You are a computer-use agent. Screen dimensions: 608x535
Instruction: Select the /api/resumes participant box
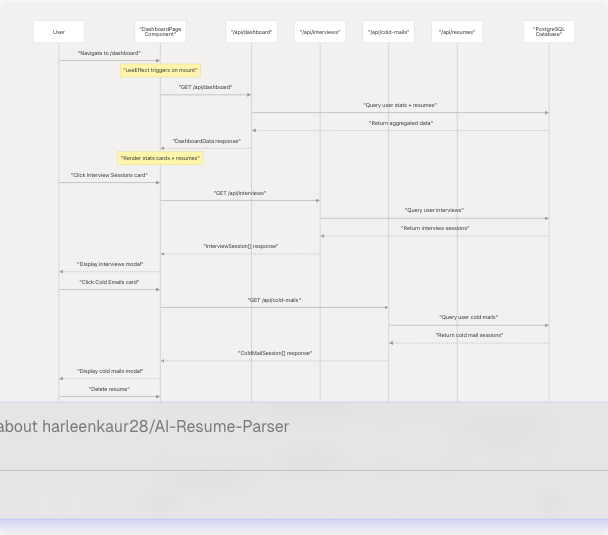[457, 32]
